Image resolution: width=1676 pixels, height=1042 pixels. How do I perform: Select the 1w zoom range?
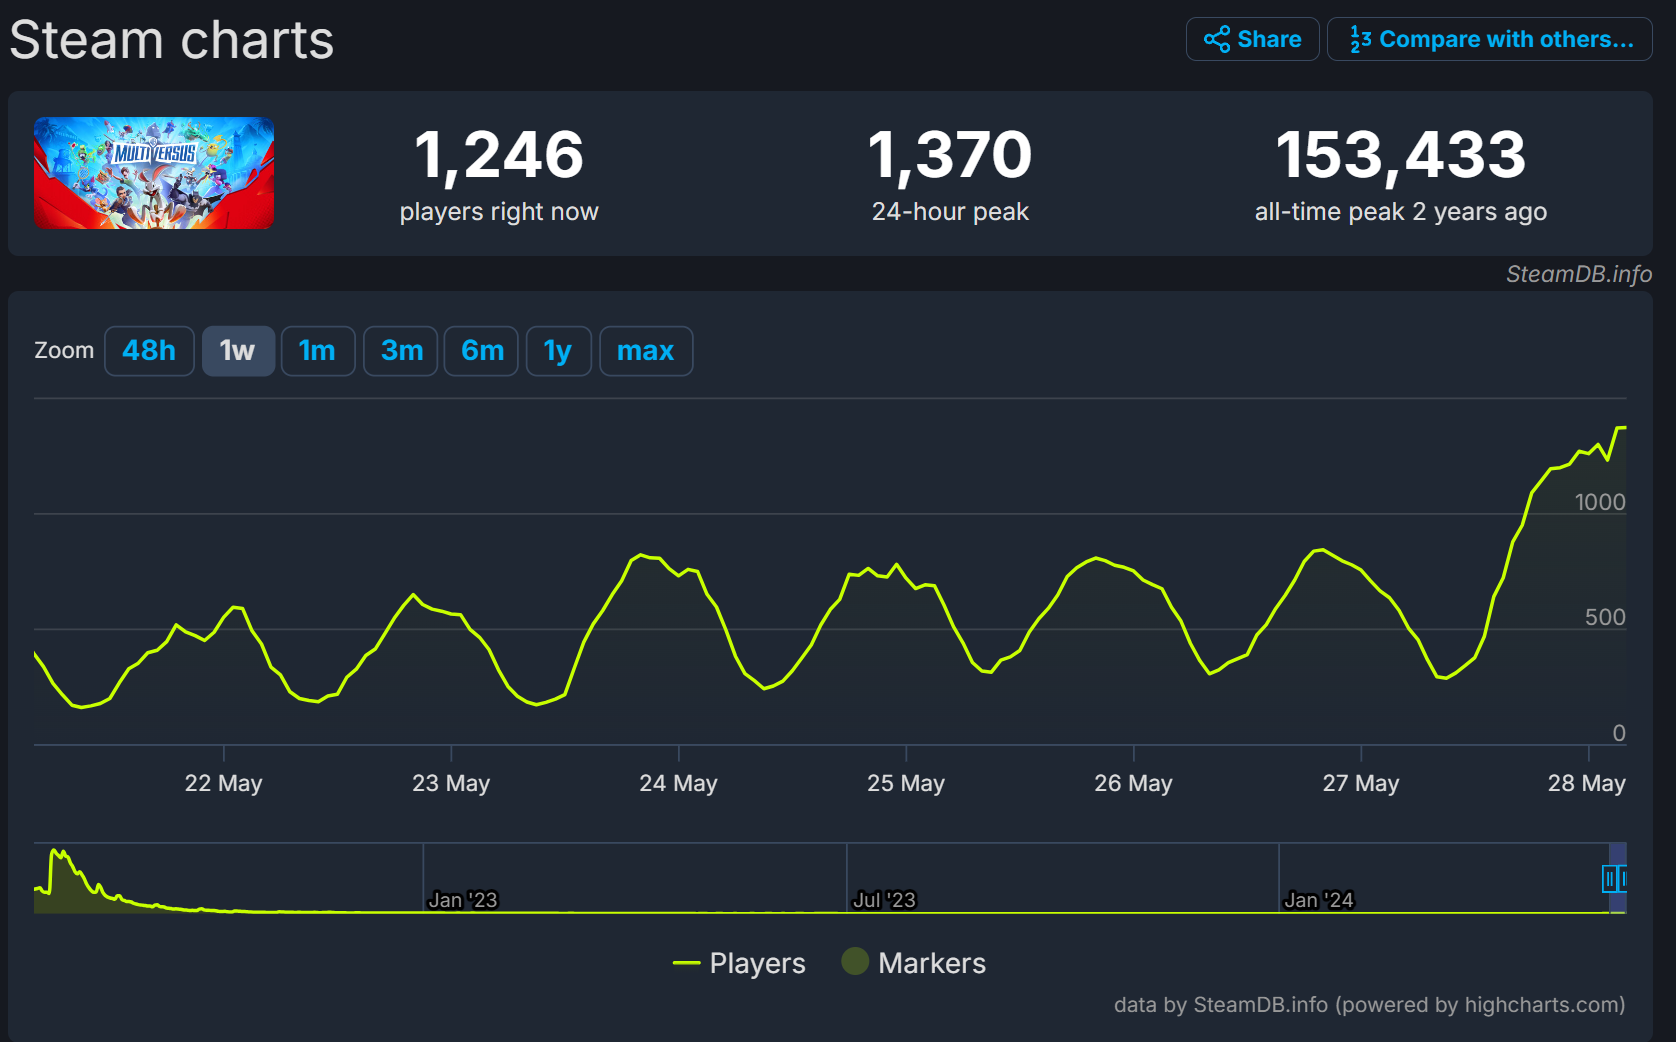238,351
